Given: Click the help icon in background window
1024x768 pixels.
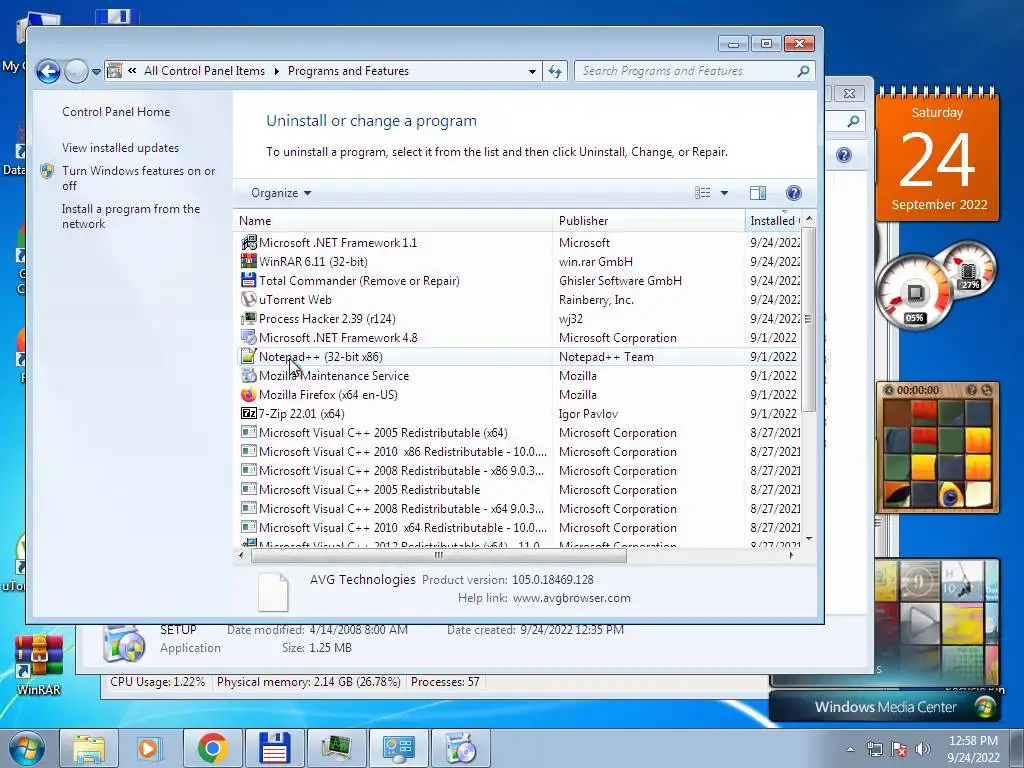Looking at the screenshot, I should [844, 155].
